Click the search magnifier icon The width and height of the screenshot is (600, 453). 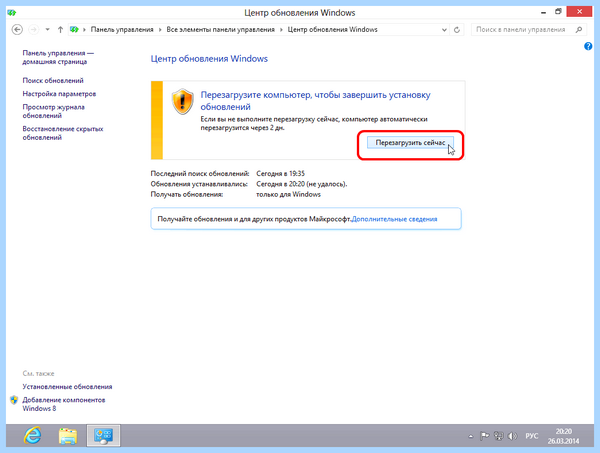click(579, 29)
